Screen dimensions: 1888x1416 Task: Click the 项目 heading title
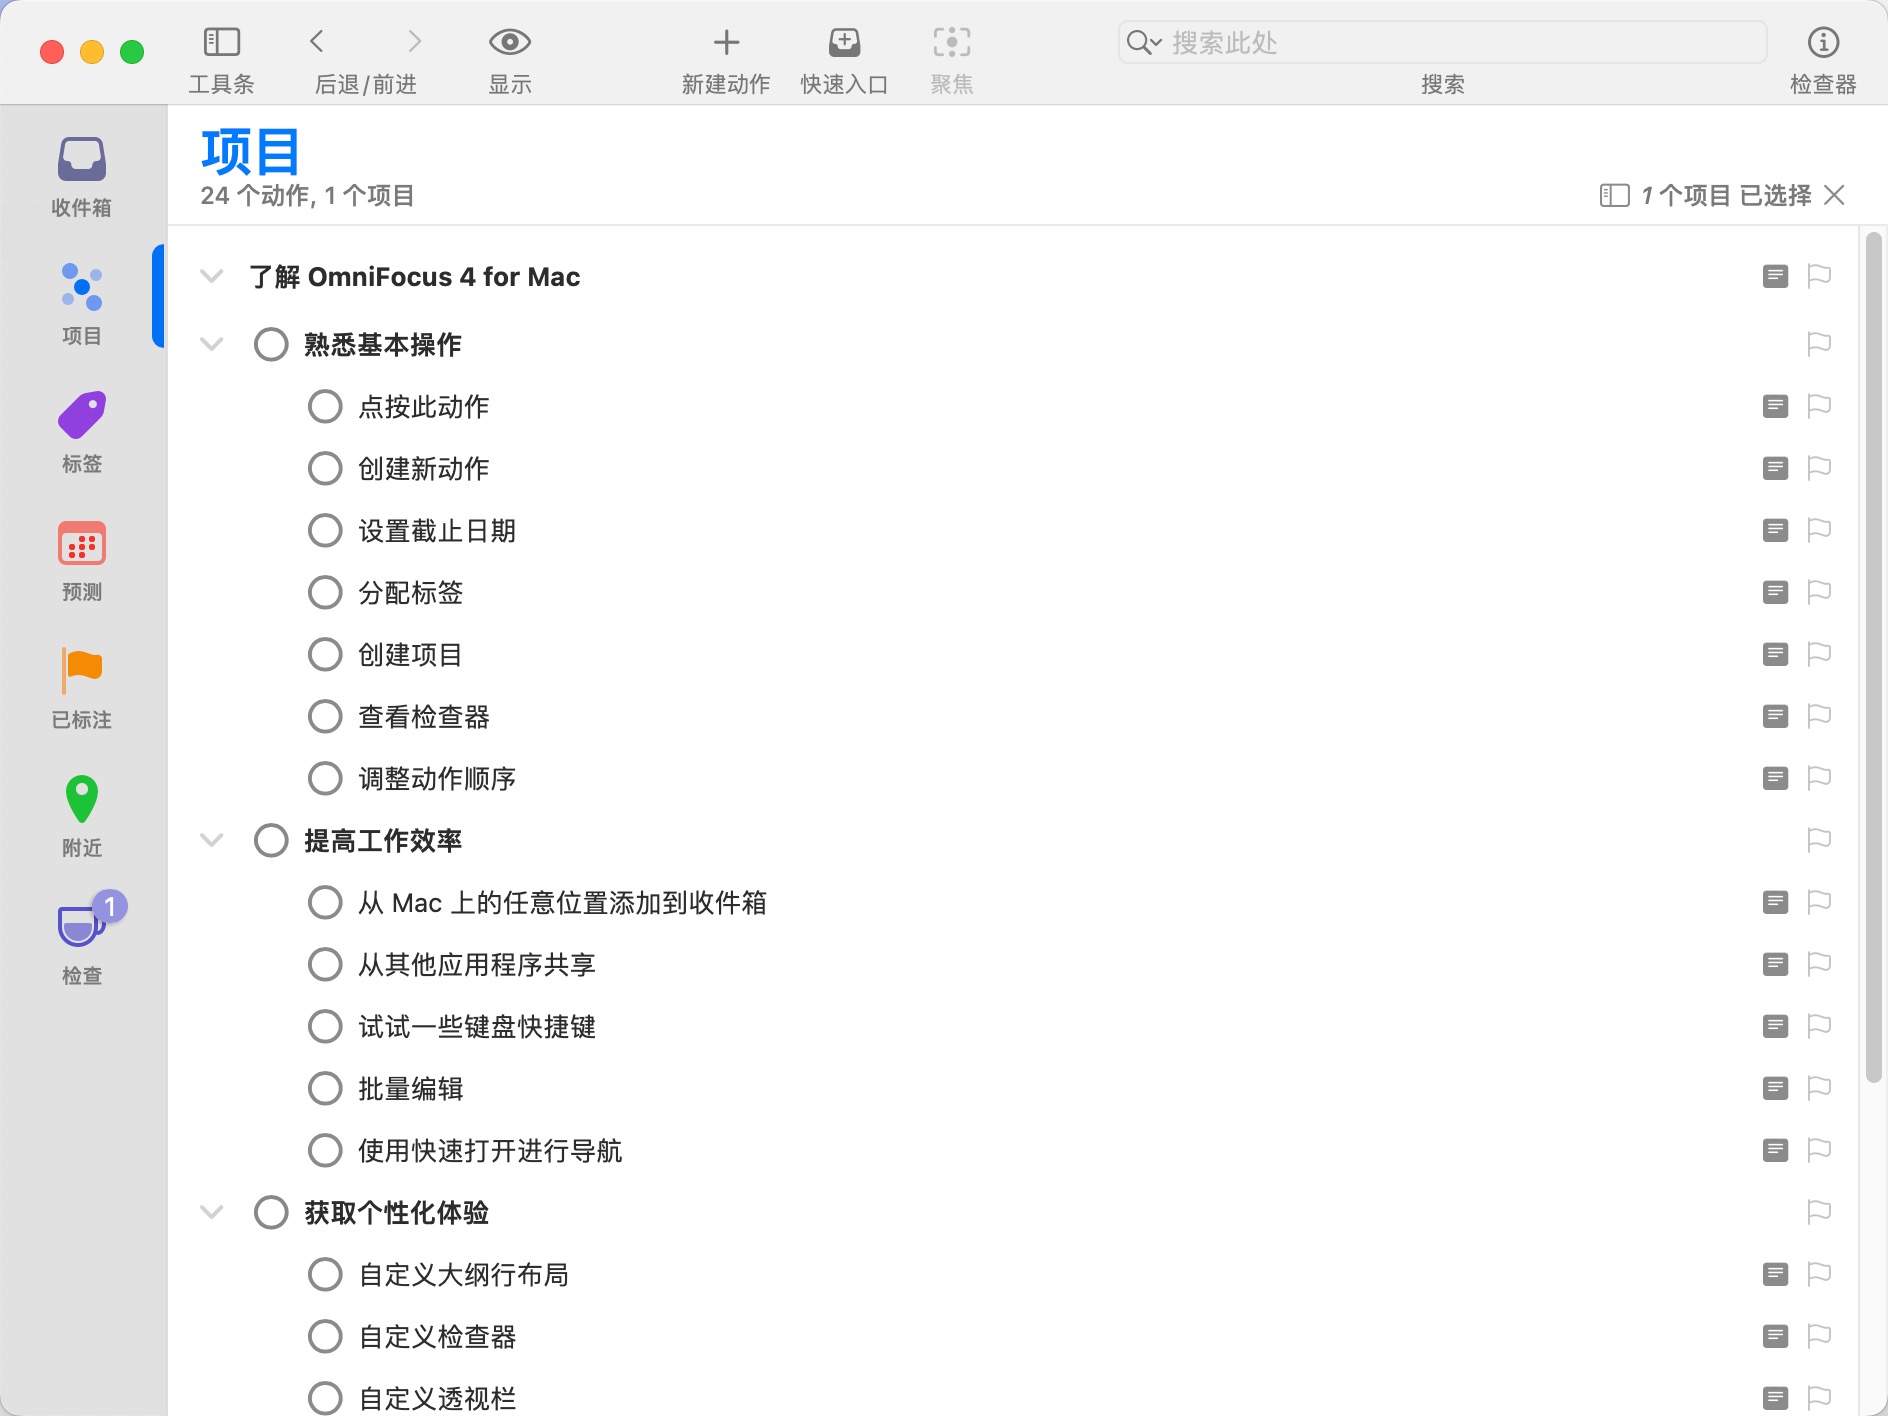tap(250, 152)
